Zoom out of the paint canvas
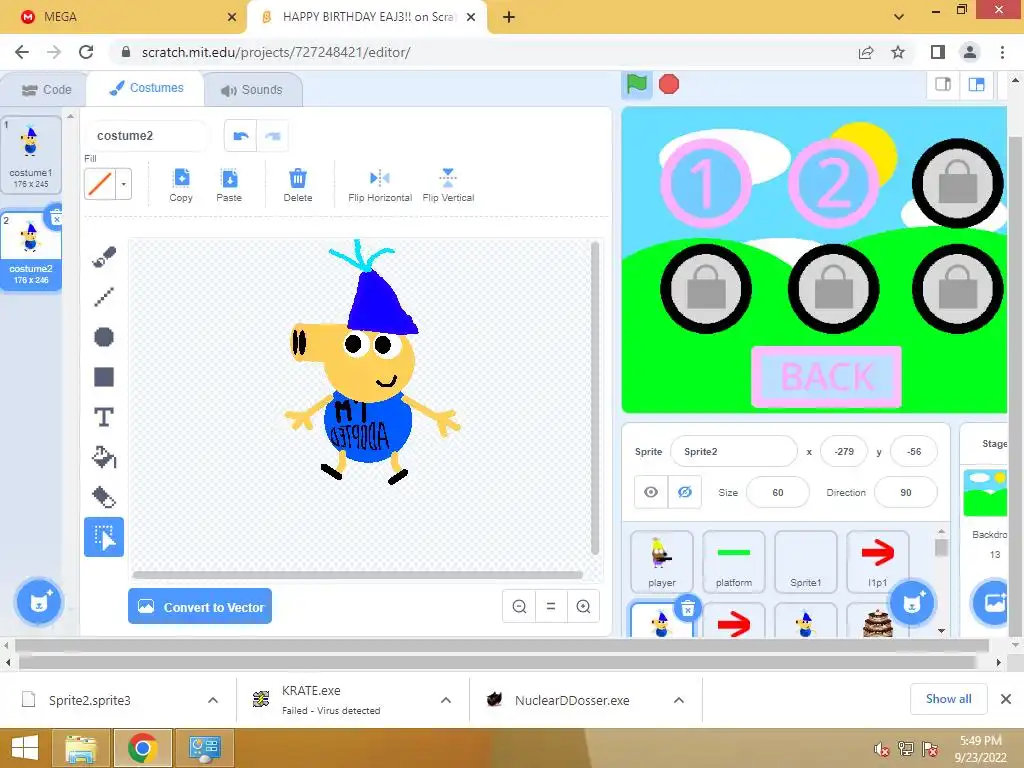Image resolution: width=1024 pixels, height=768 pixels. tap(519, 607)
